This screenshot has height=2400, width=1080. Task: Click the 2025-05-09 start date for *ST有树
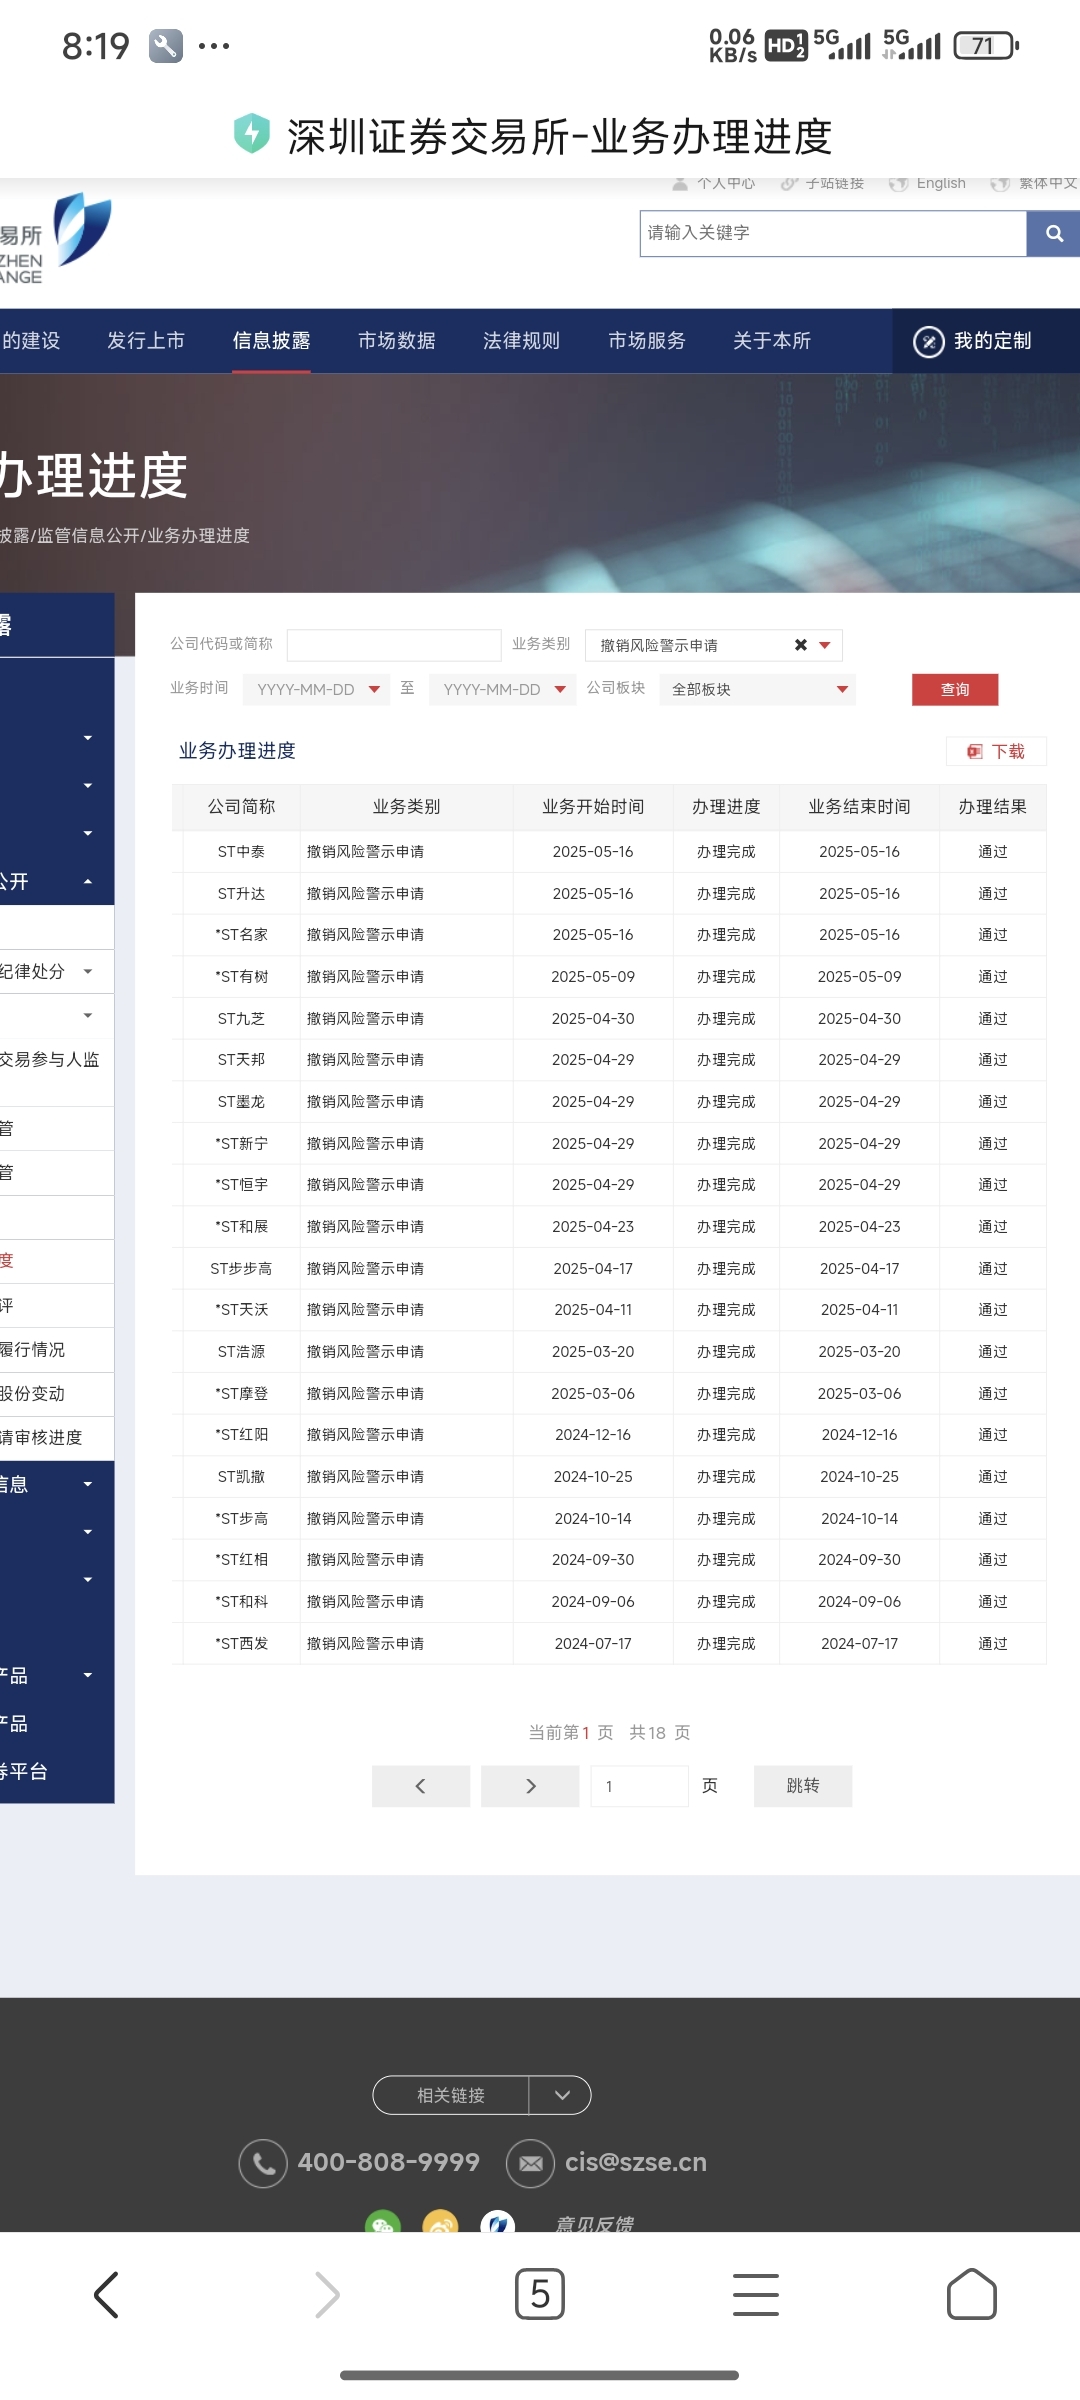click(593, 977)
